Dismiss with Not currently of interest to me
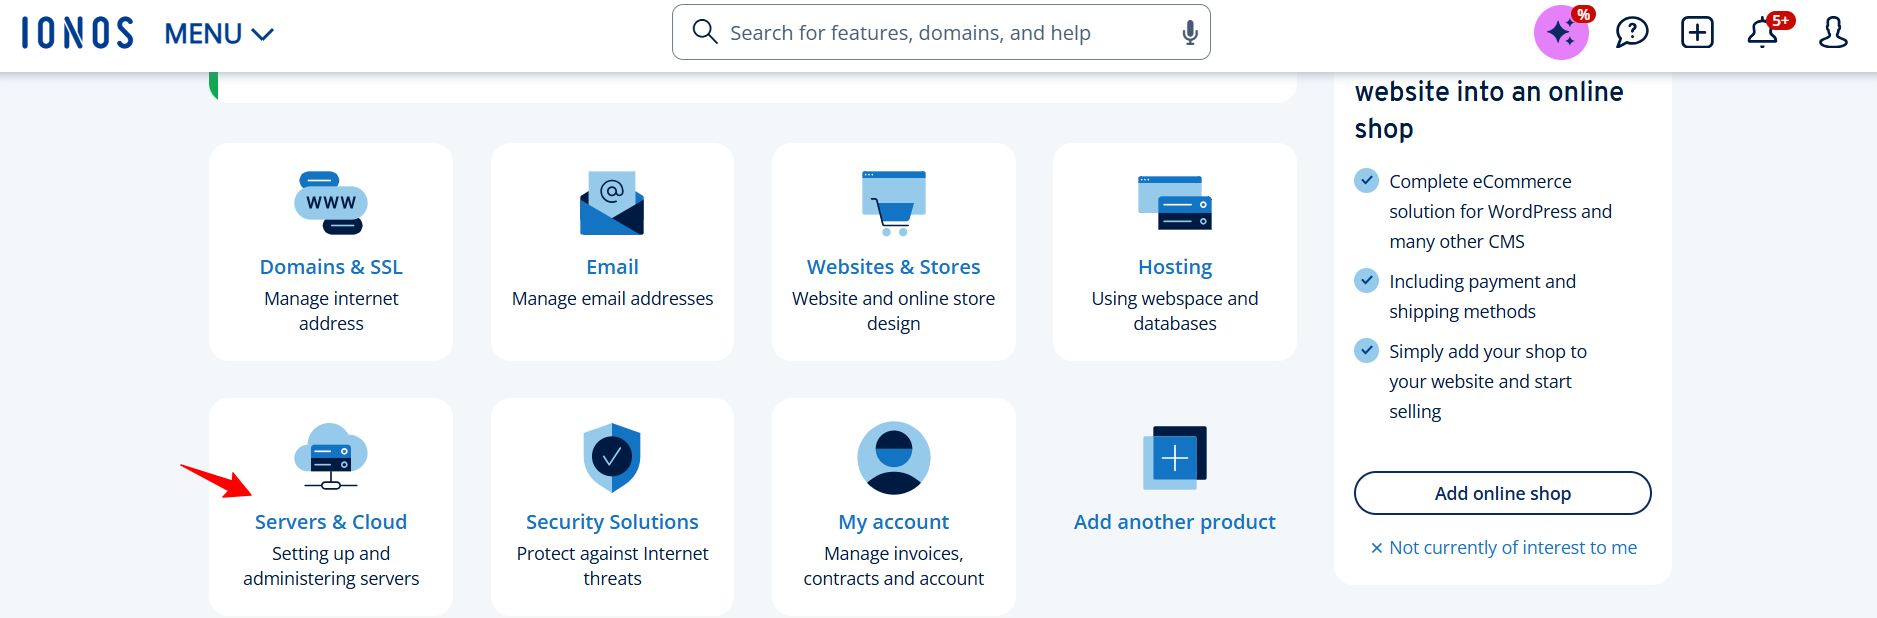This screenshot has height=618, width=1877. [x=1503, y=547]
